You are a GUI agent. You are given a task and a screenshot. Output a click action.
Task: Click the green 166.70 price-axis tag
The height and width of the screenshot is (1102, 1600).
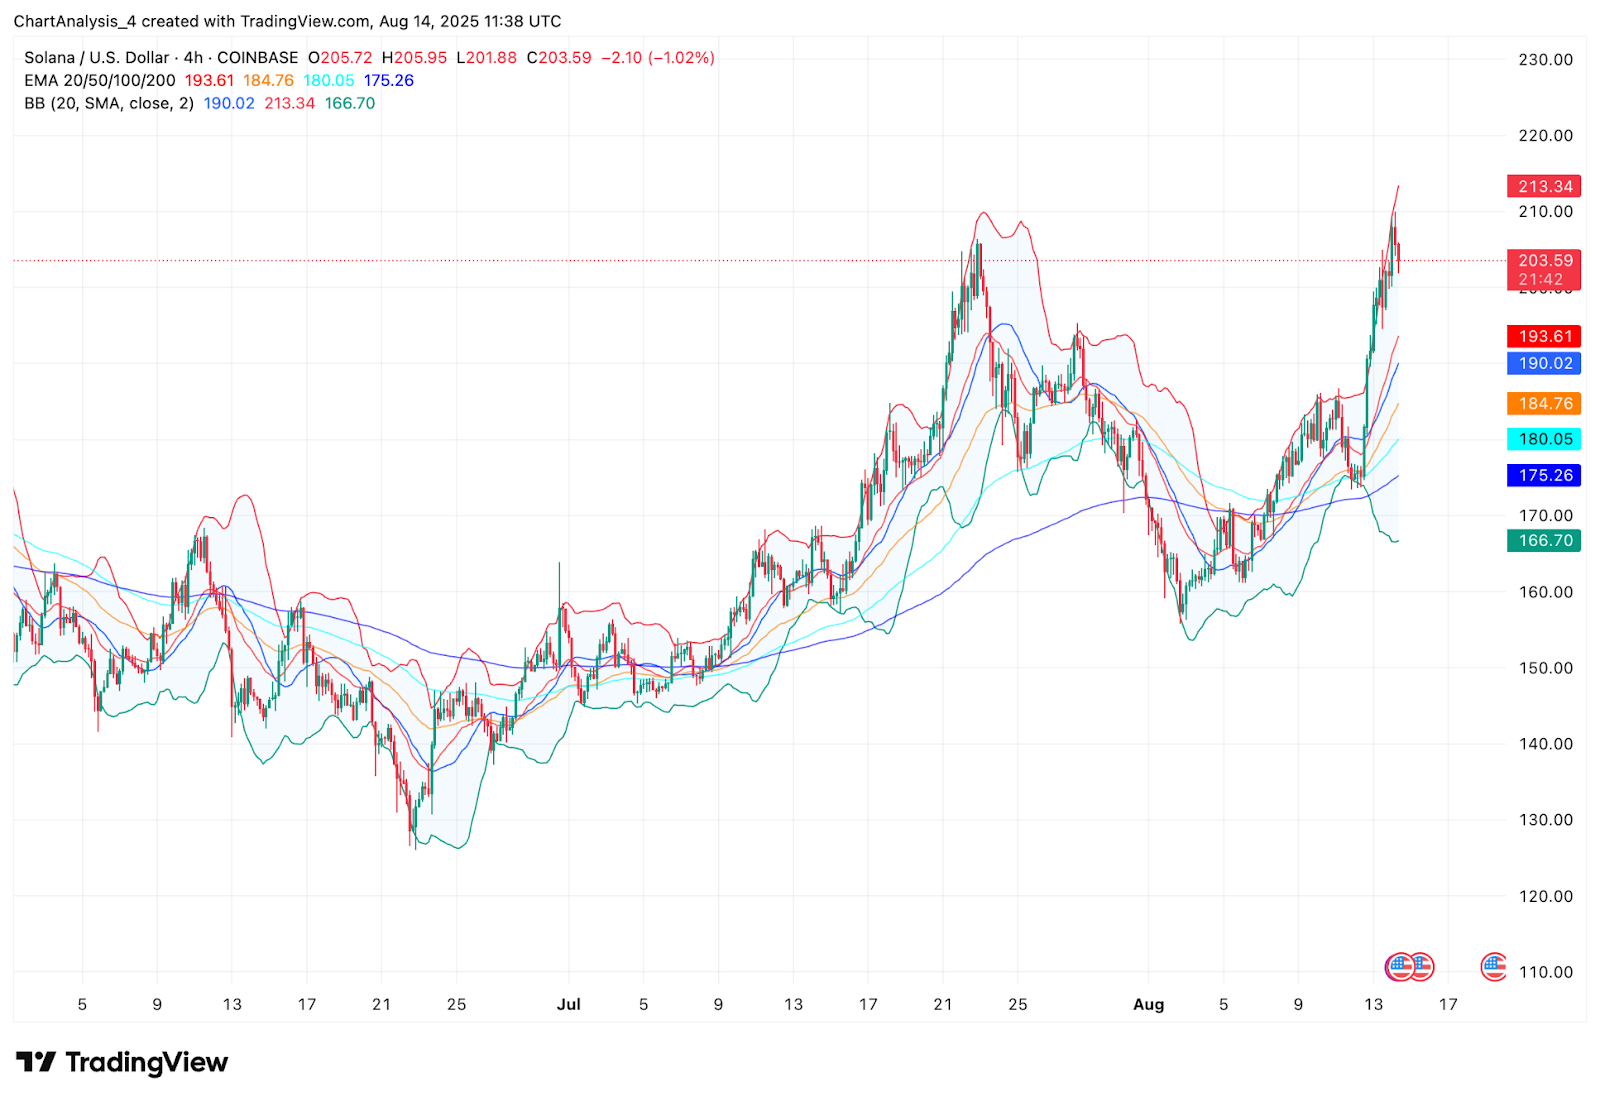point(1544,541)
